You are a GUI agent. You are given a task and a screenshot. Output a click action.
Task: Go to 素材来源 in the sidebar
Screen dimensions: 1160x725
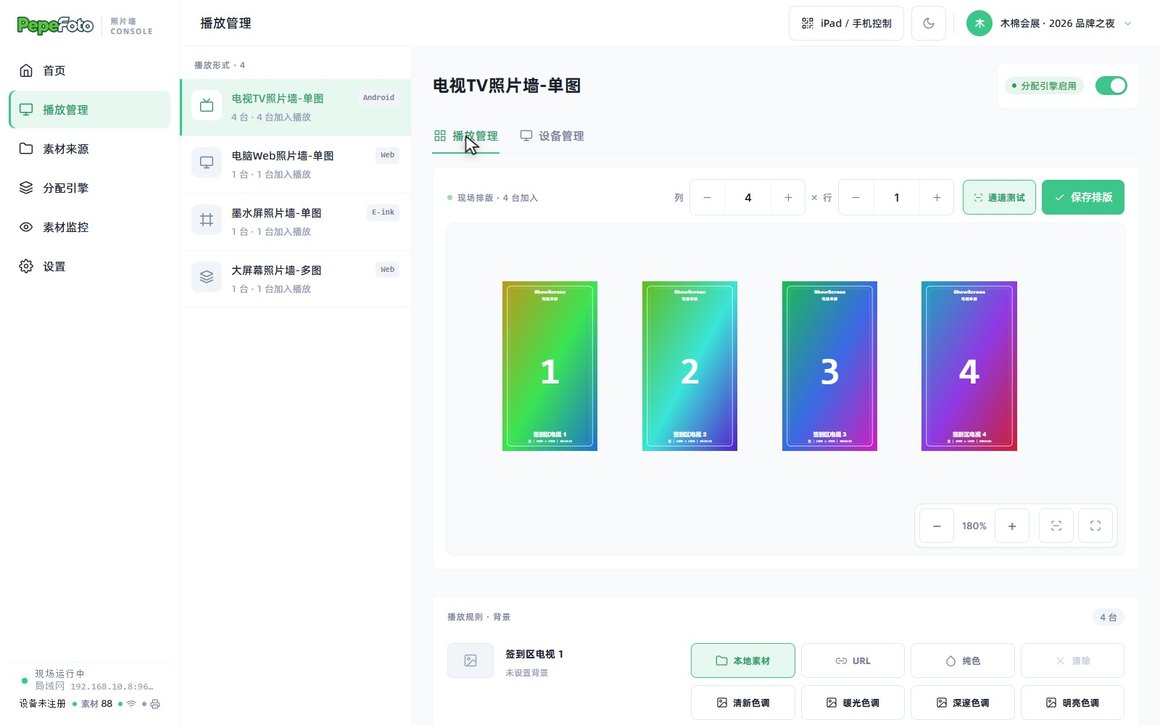pos(90,149)
